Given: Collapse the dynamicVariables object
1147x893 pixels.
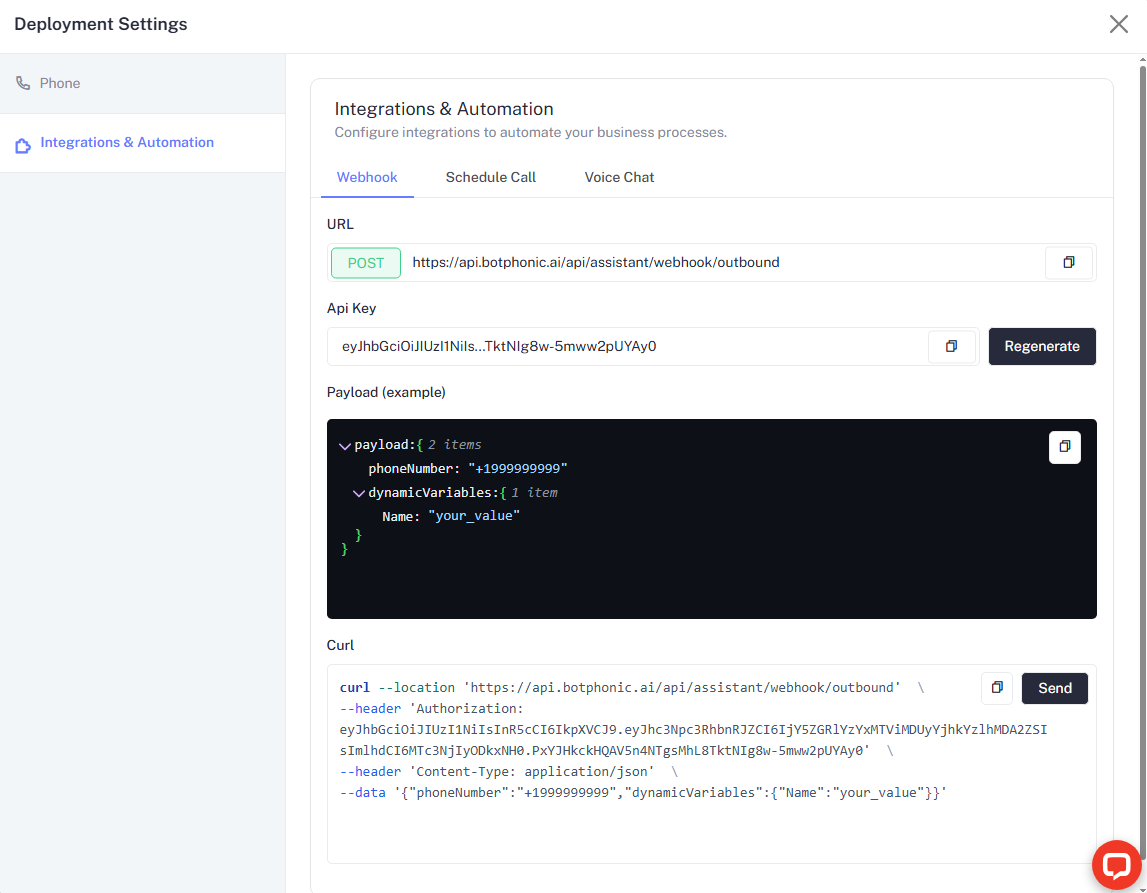Looking at the screenshot, I should 359,492.
